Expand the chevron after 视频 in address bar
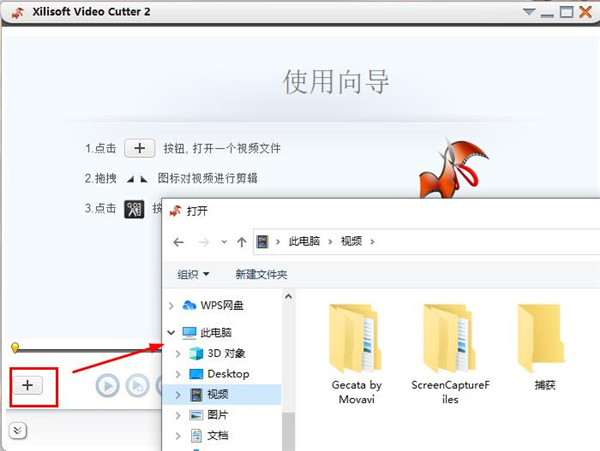 pos(372,242)
